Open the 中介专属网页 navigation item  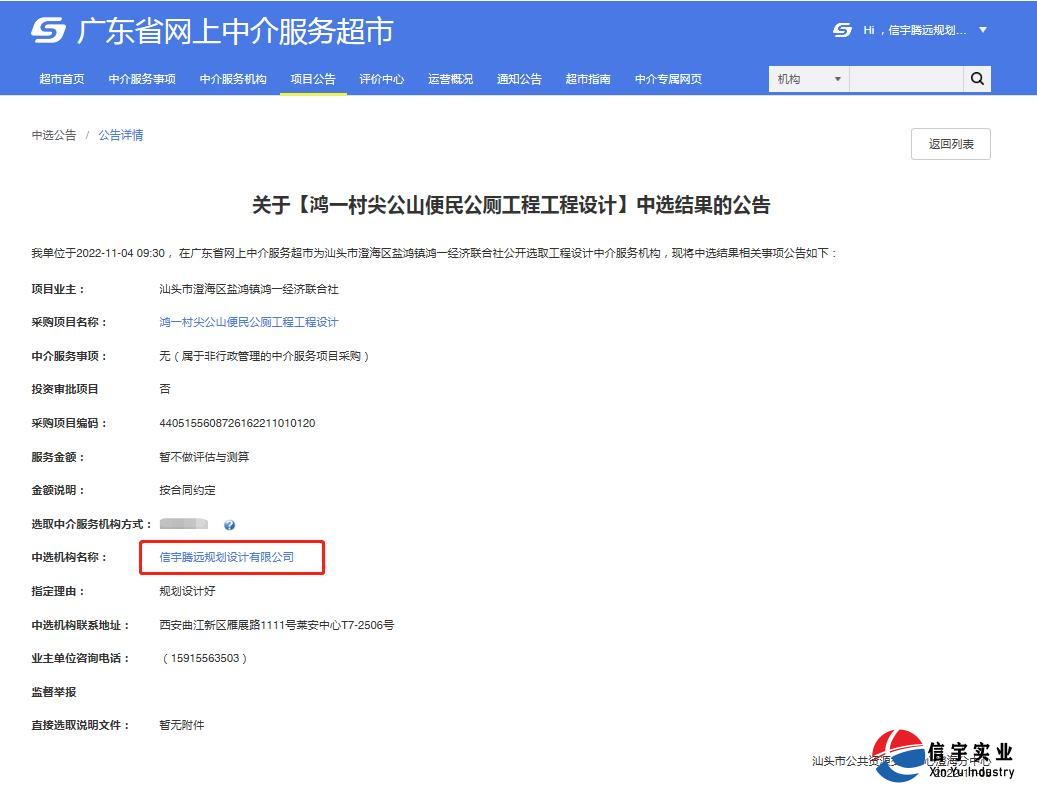coord(666,79)
